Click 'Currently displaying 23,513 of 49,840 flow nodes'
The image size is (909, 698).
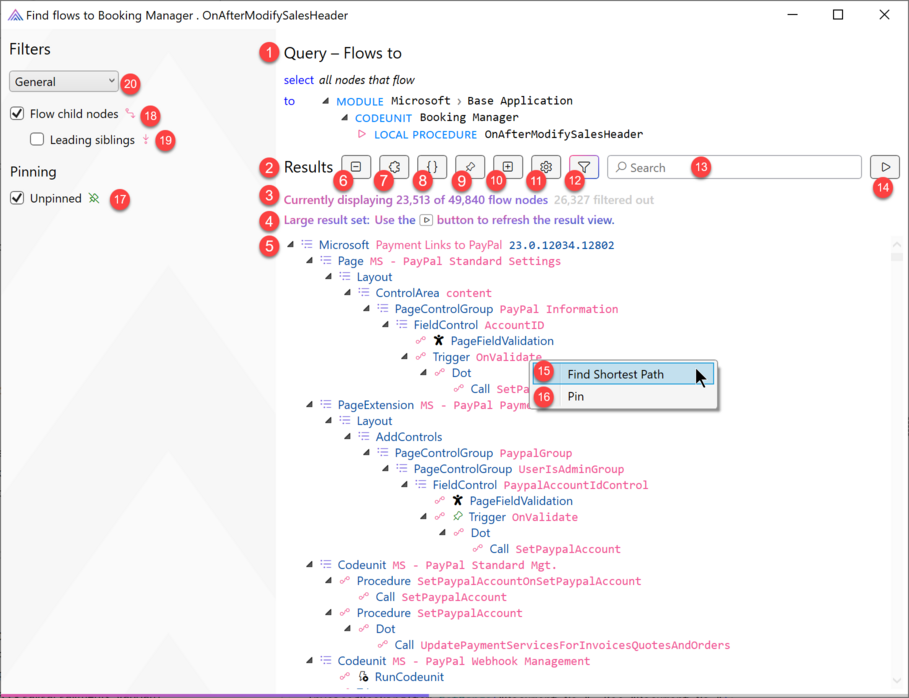point(416,200)
